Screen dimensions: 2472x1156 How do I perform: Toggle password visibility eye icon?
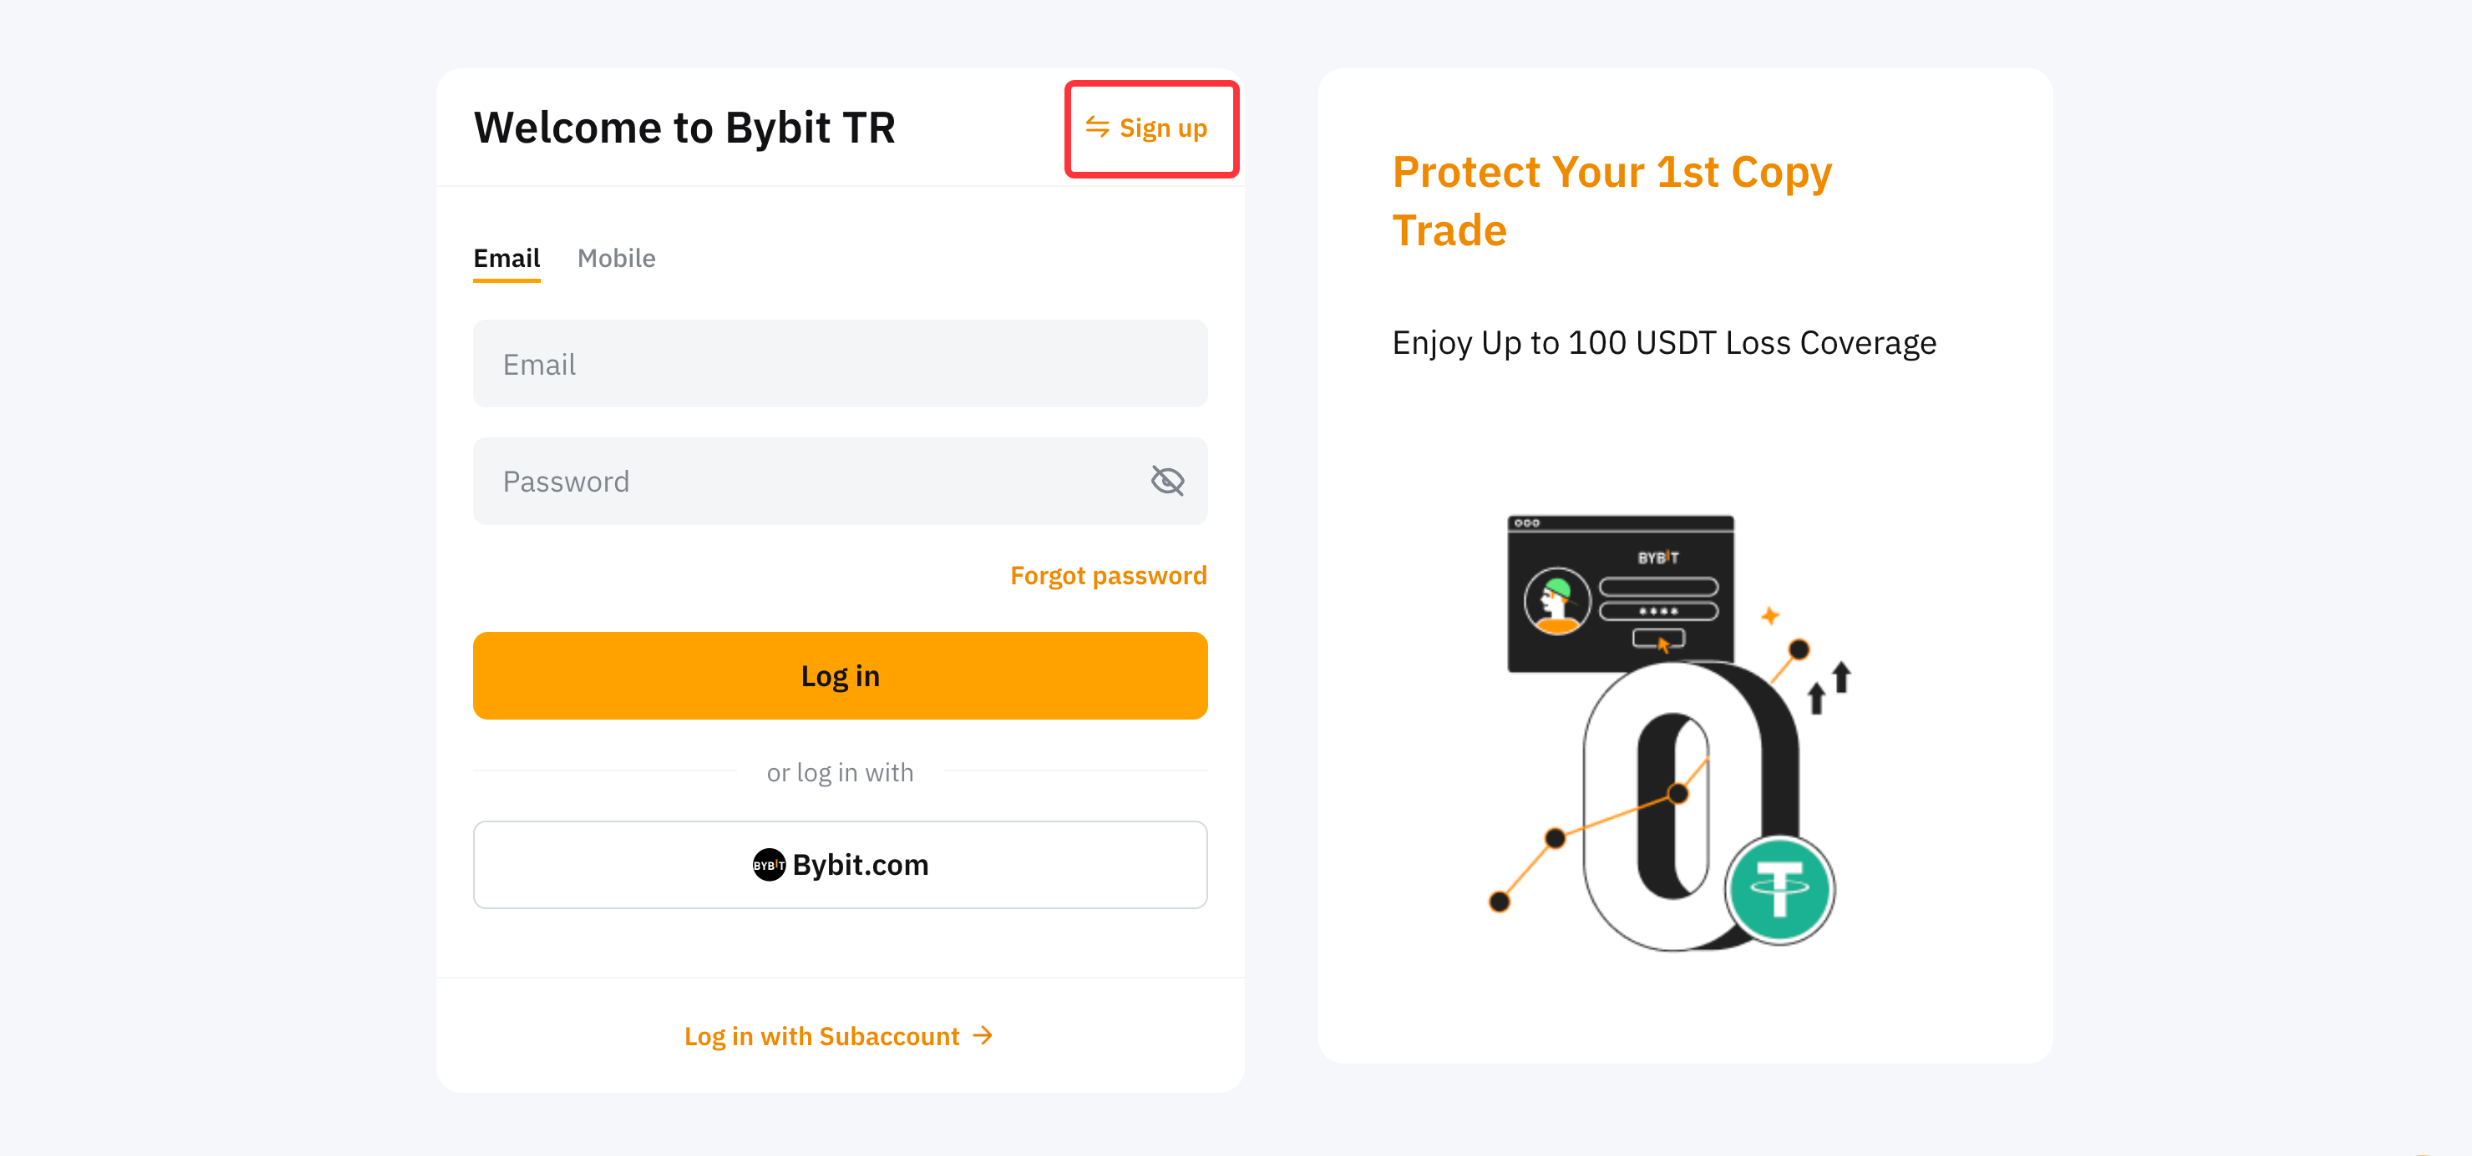tap(1167, 481)
